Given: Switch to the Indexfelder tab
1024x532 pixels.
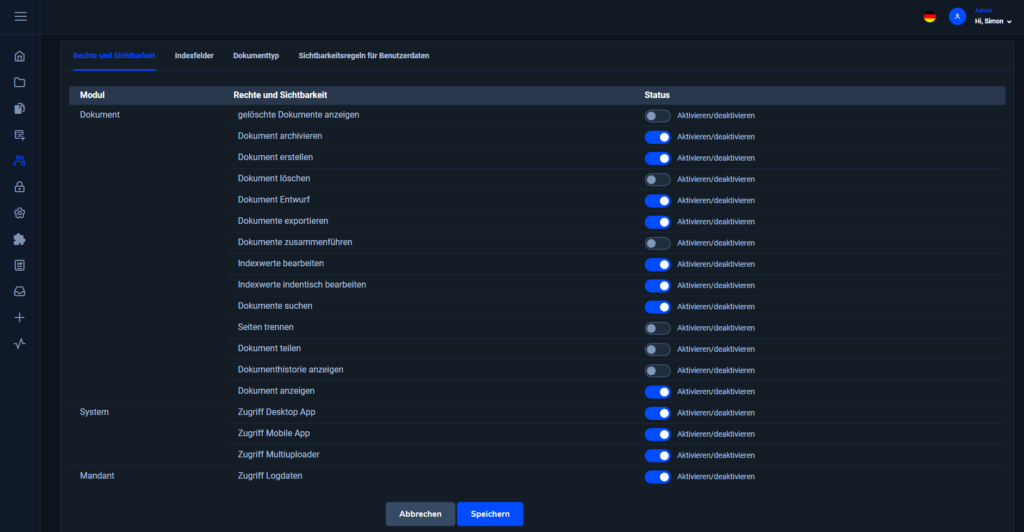Looking at the screenshot, I should 194,55.
